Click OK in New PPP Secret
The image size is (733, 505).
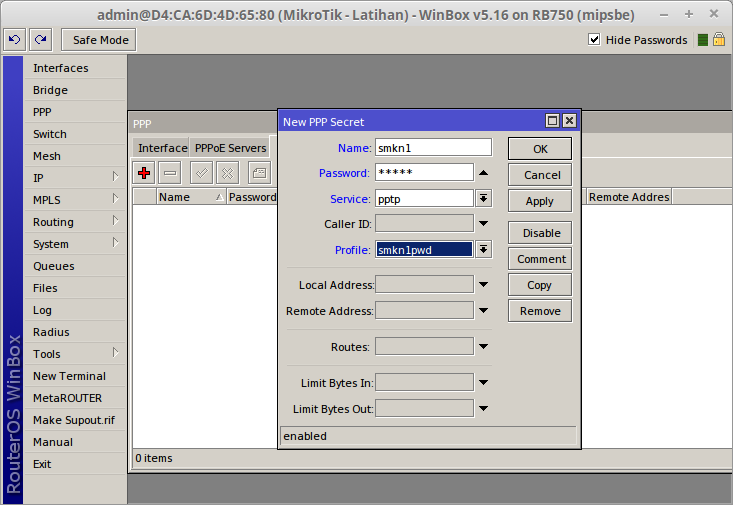click(x=540, y=149)
